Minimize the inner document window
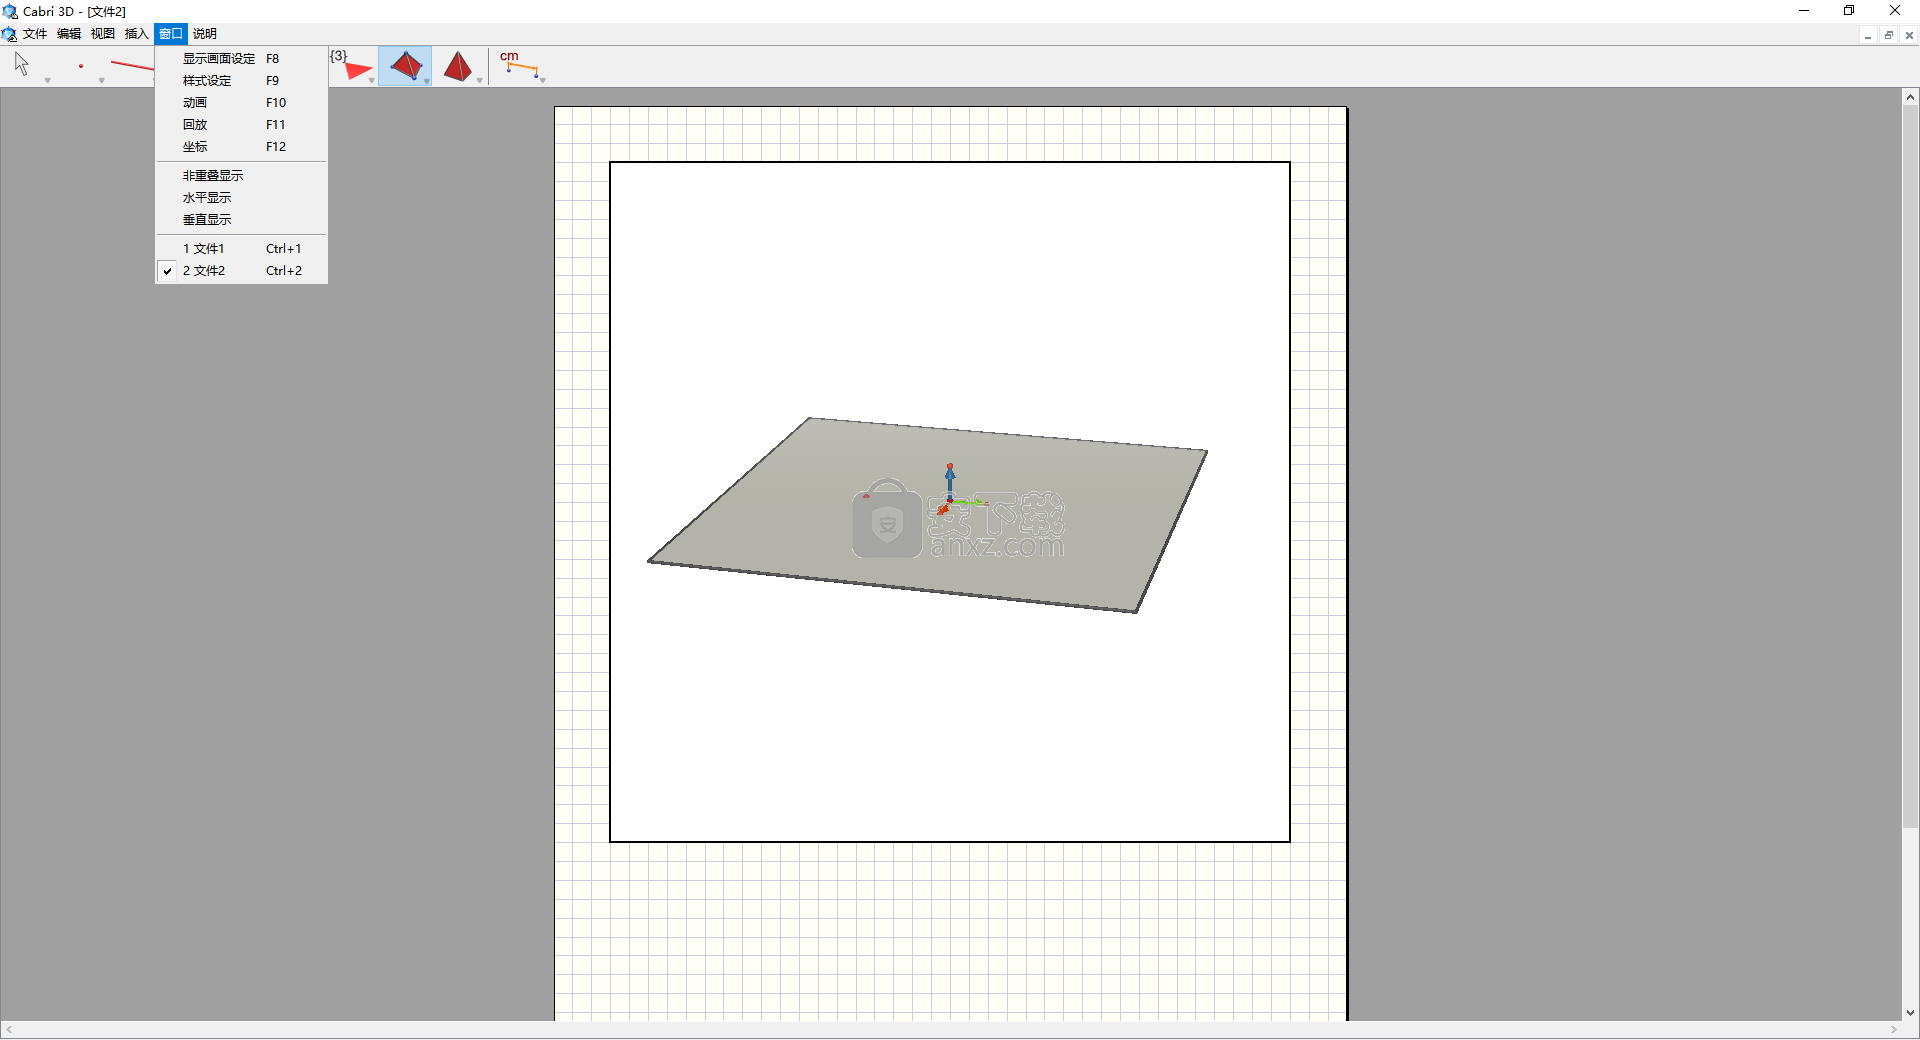 (1867, 35)
